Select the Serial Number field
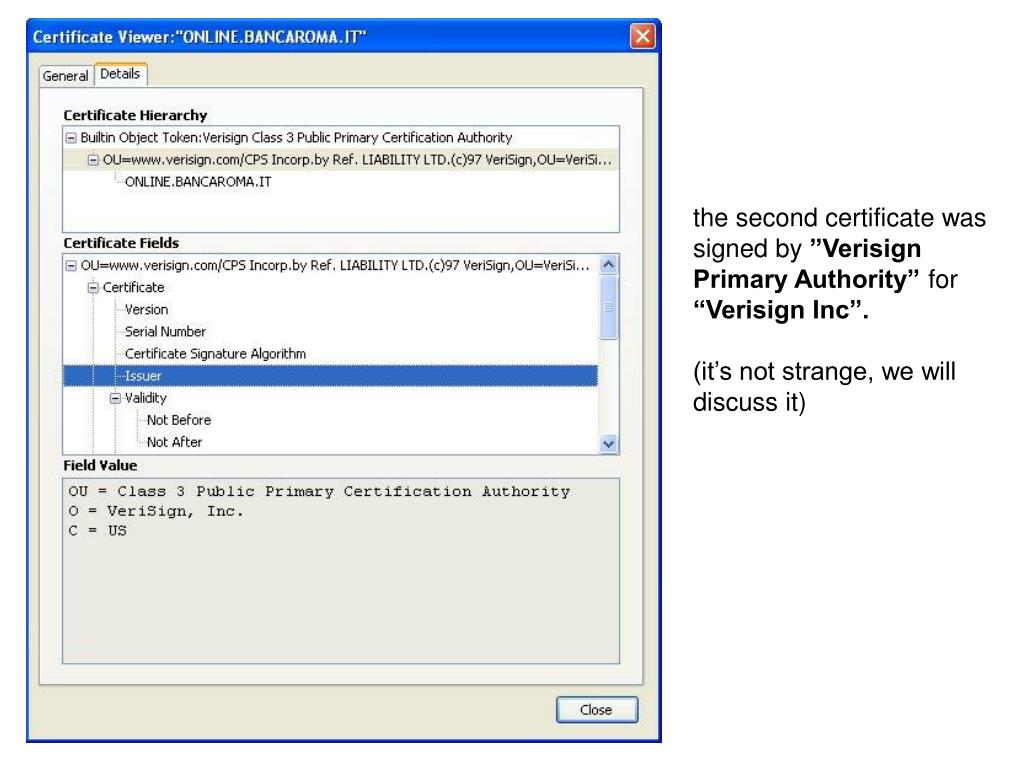 click(x=165, y=332)
